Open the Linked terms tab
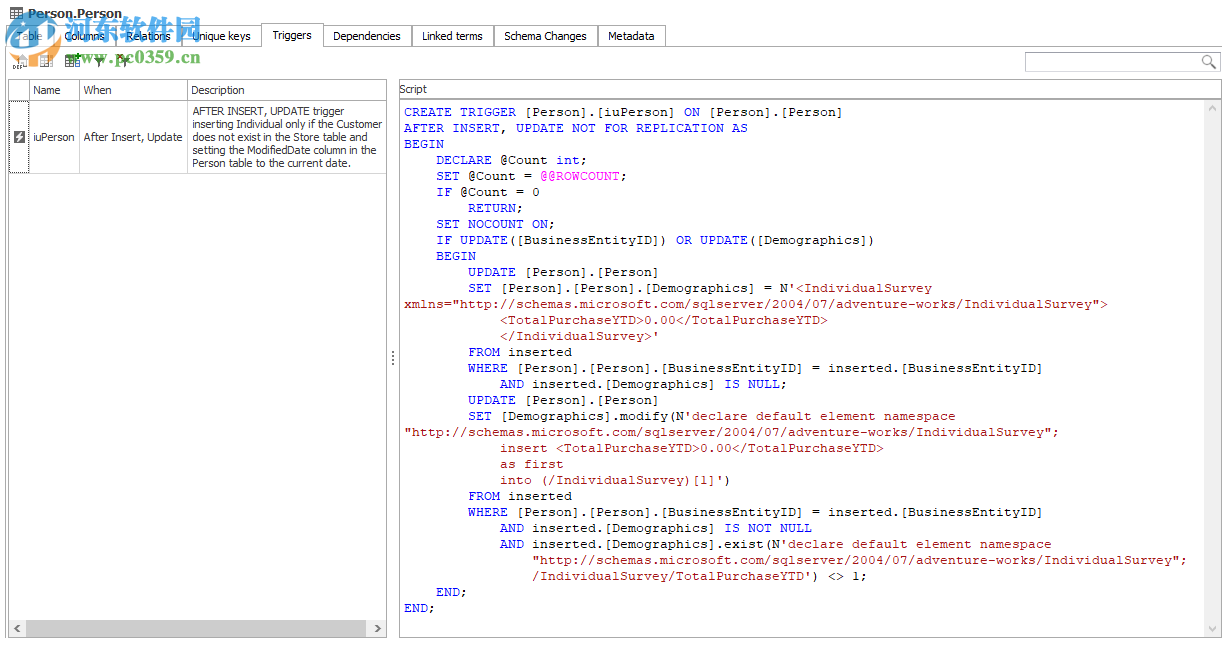 pyautogui.click(x=452, y=36)
